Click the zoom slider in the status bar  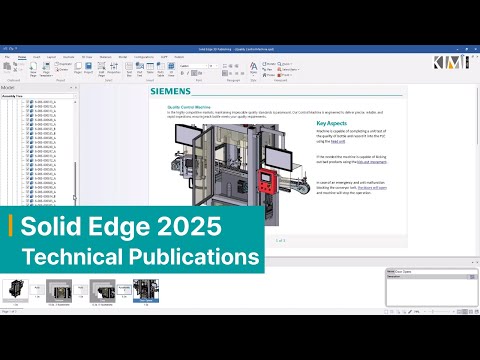(x=439, y=312)
